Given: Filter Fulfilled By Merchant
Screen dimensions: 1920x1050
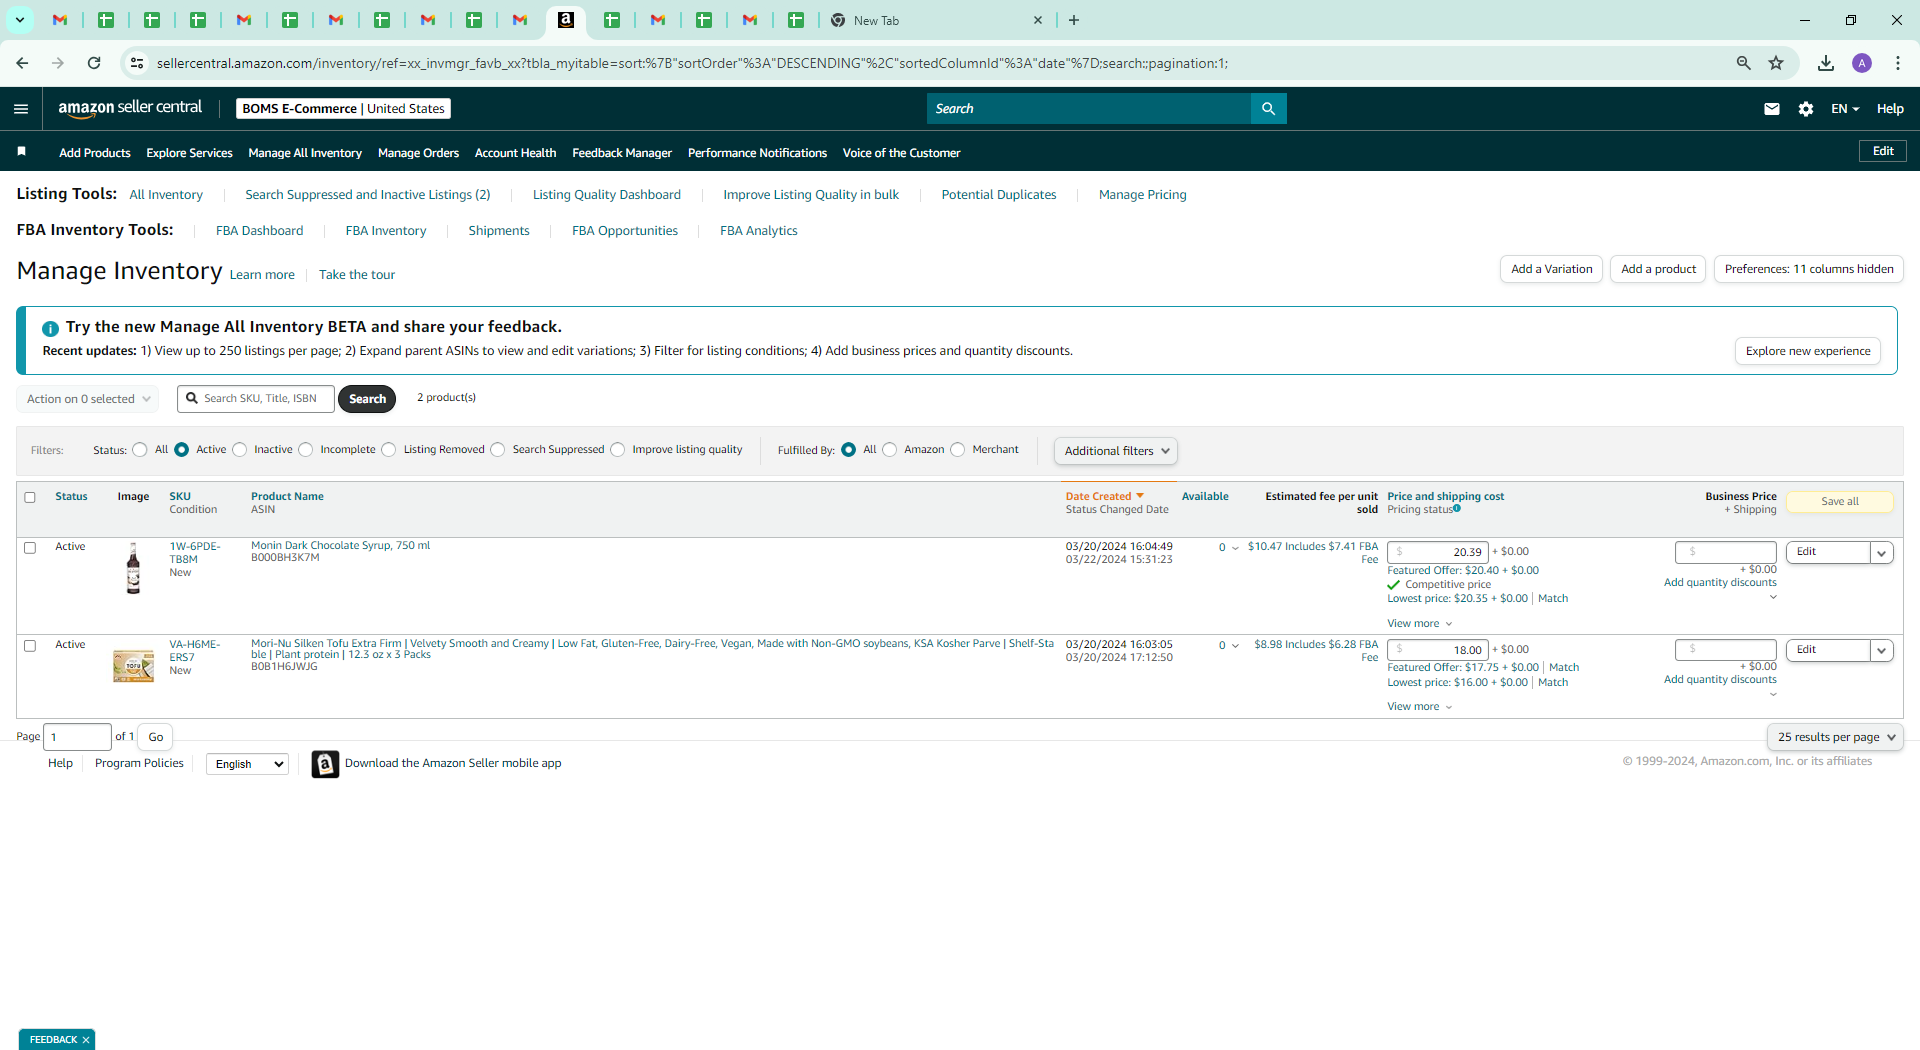Looking at the screenshot, I should coord(958,450).
